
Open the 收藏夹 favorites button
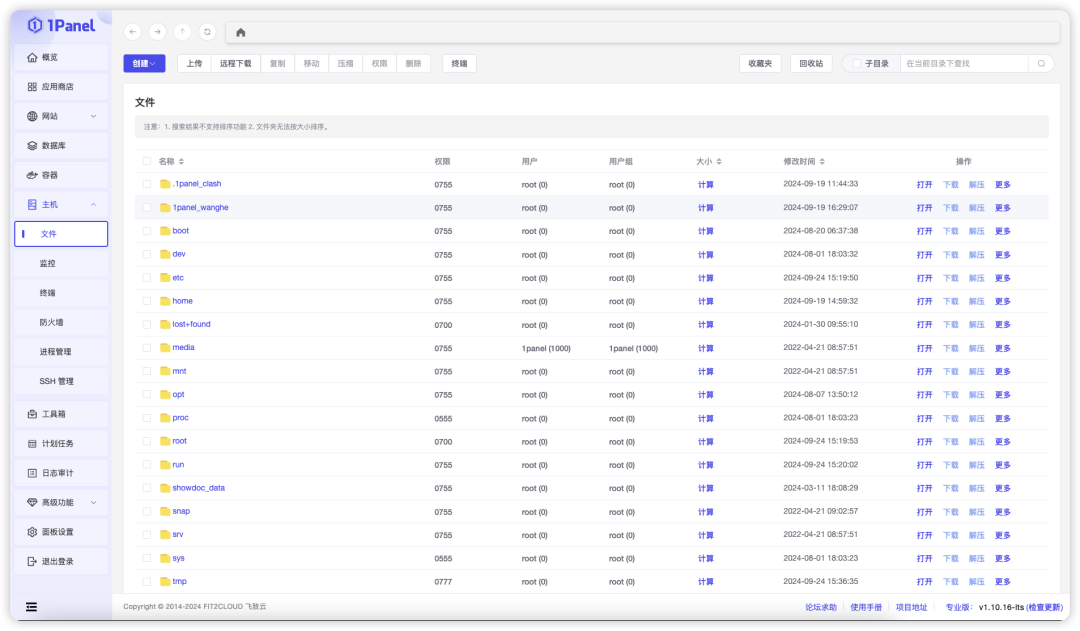(x=760, y=63)
